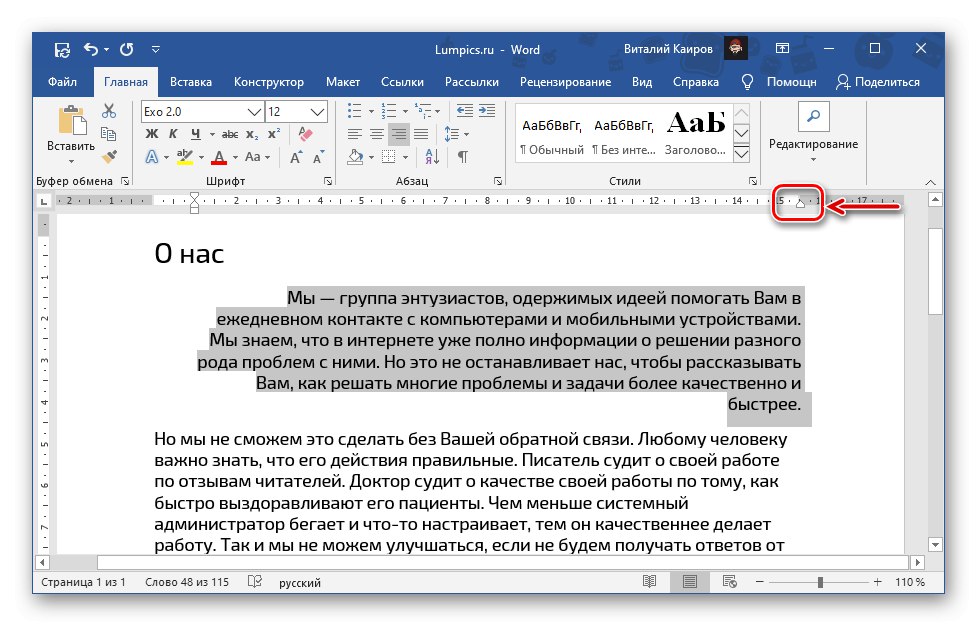This screenshot has width=977, height=626.
Task: Click the Format Painter brush icon
Action: tap(110, 157)
